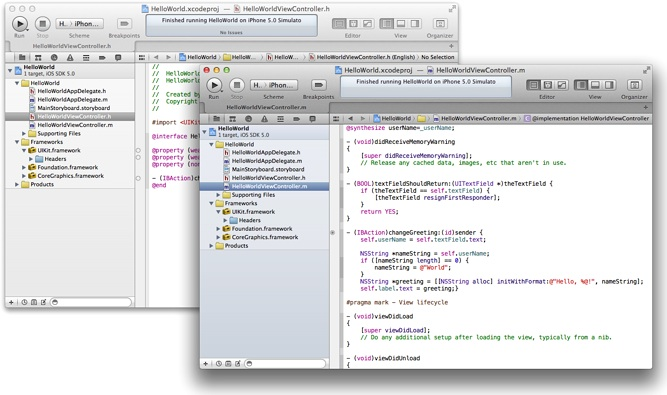Toggle Breakpoints button in back window
667x395 pixels.
pyautogui.click(x=124, y=24)
